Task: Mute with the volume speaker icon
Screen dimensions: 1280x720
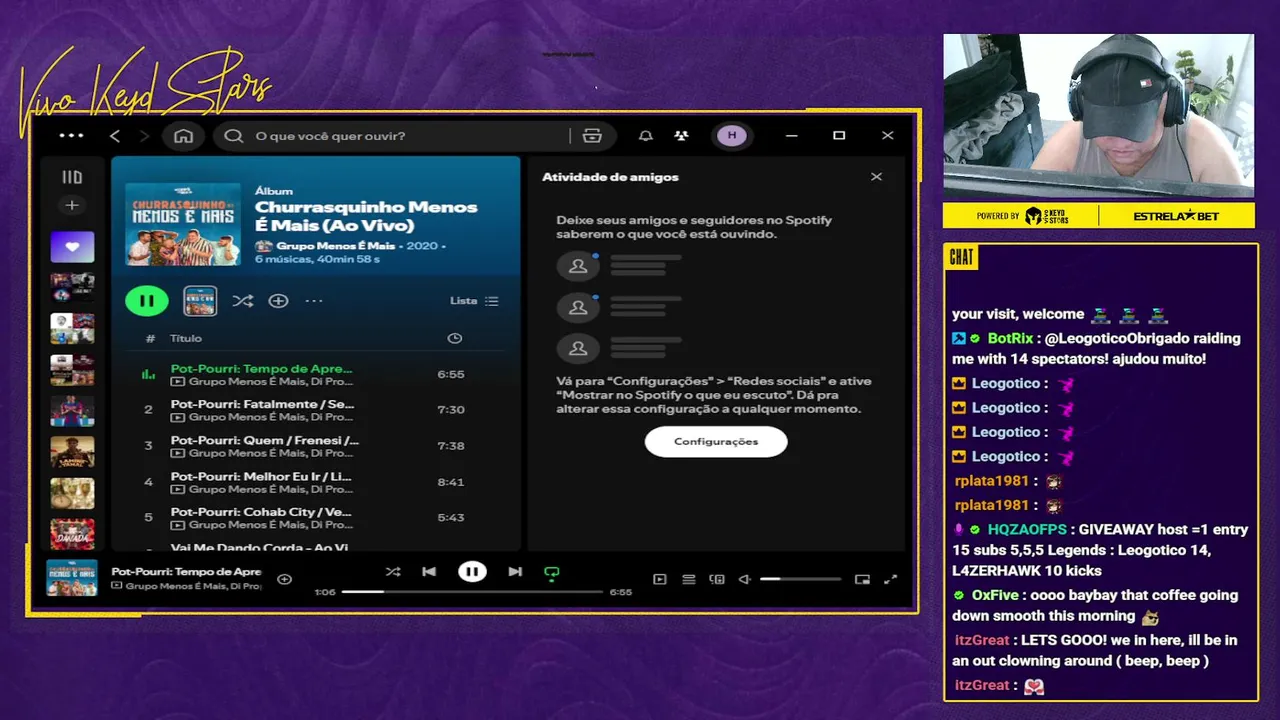Action: [x=745, y=579]
